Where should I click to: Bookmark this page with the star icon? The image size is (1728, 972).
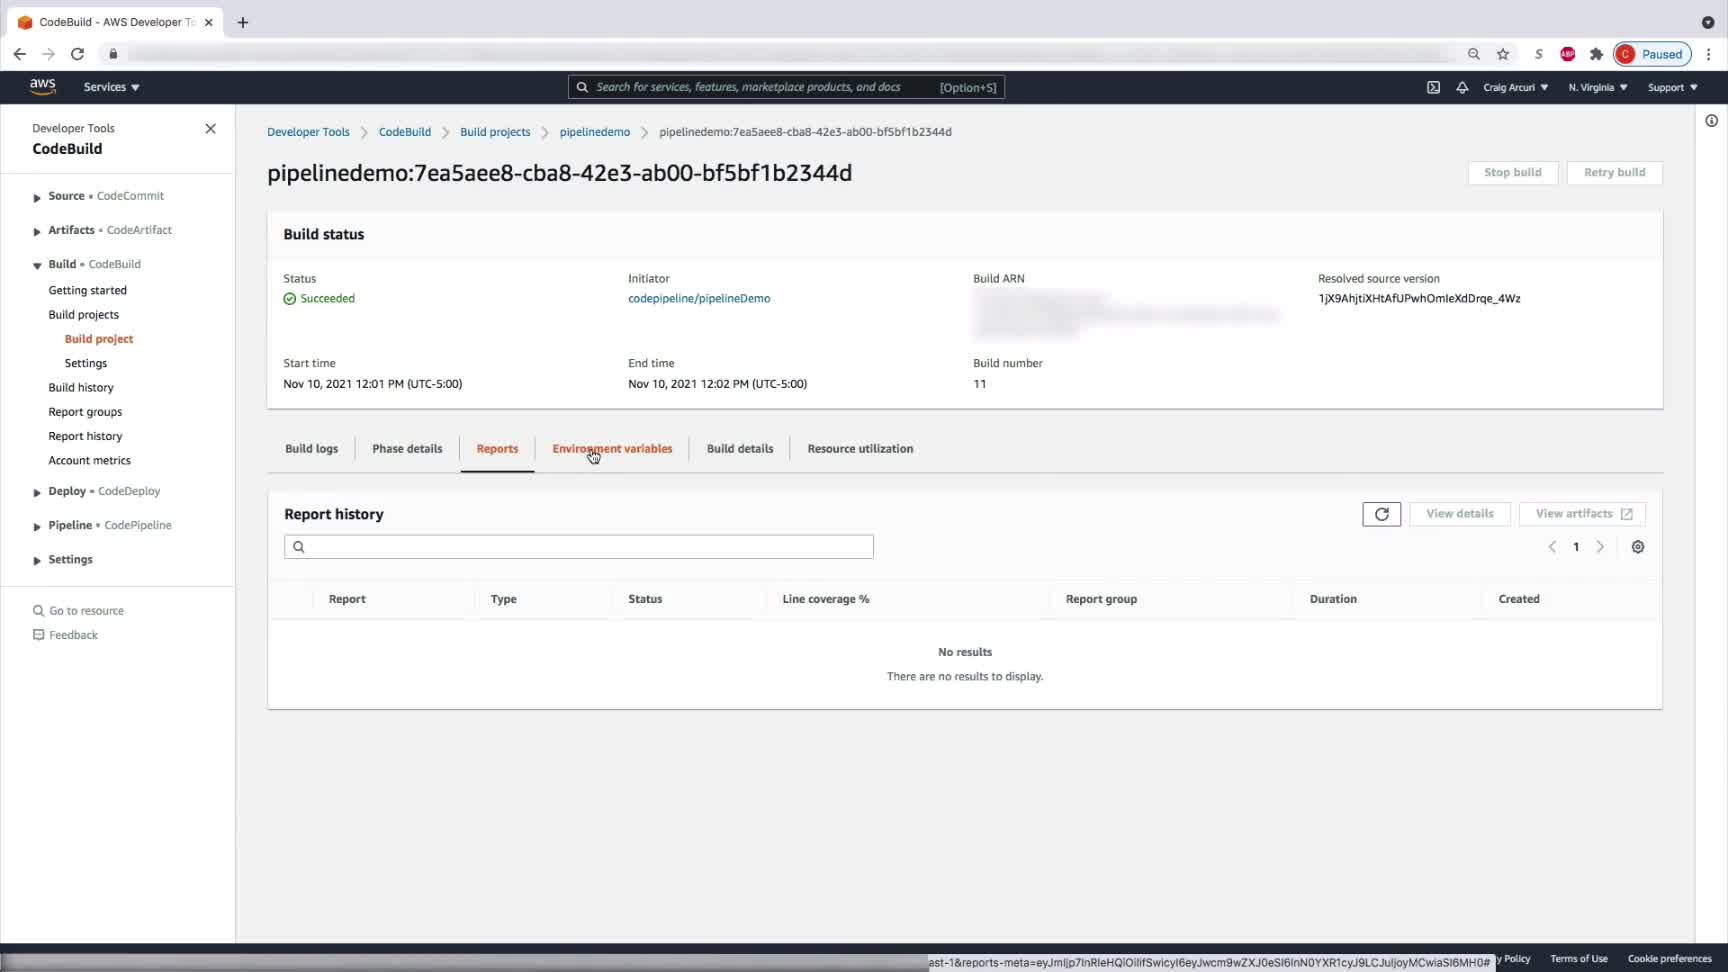(1502, 54)
